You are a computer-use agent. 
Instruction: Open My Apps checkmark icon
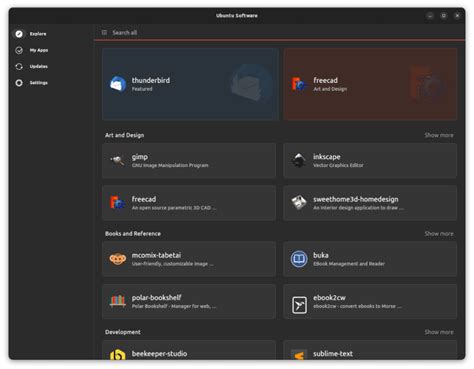[19, 50]
